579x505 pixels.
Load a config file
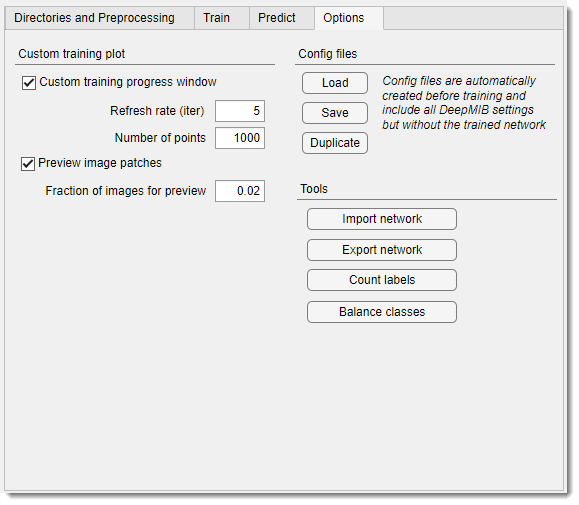click(335, 83)
